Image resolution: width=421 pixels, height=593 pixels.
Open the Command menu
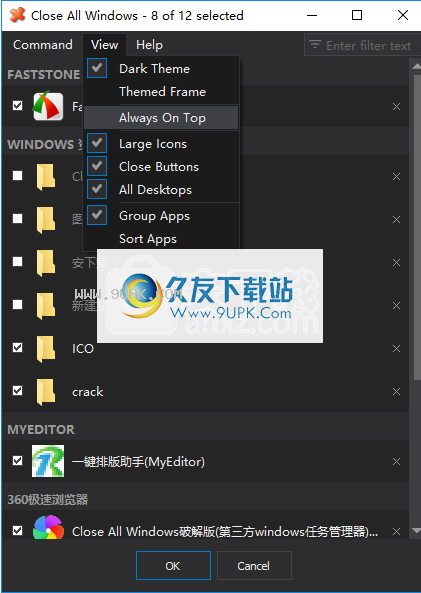(x=43, y=45)
